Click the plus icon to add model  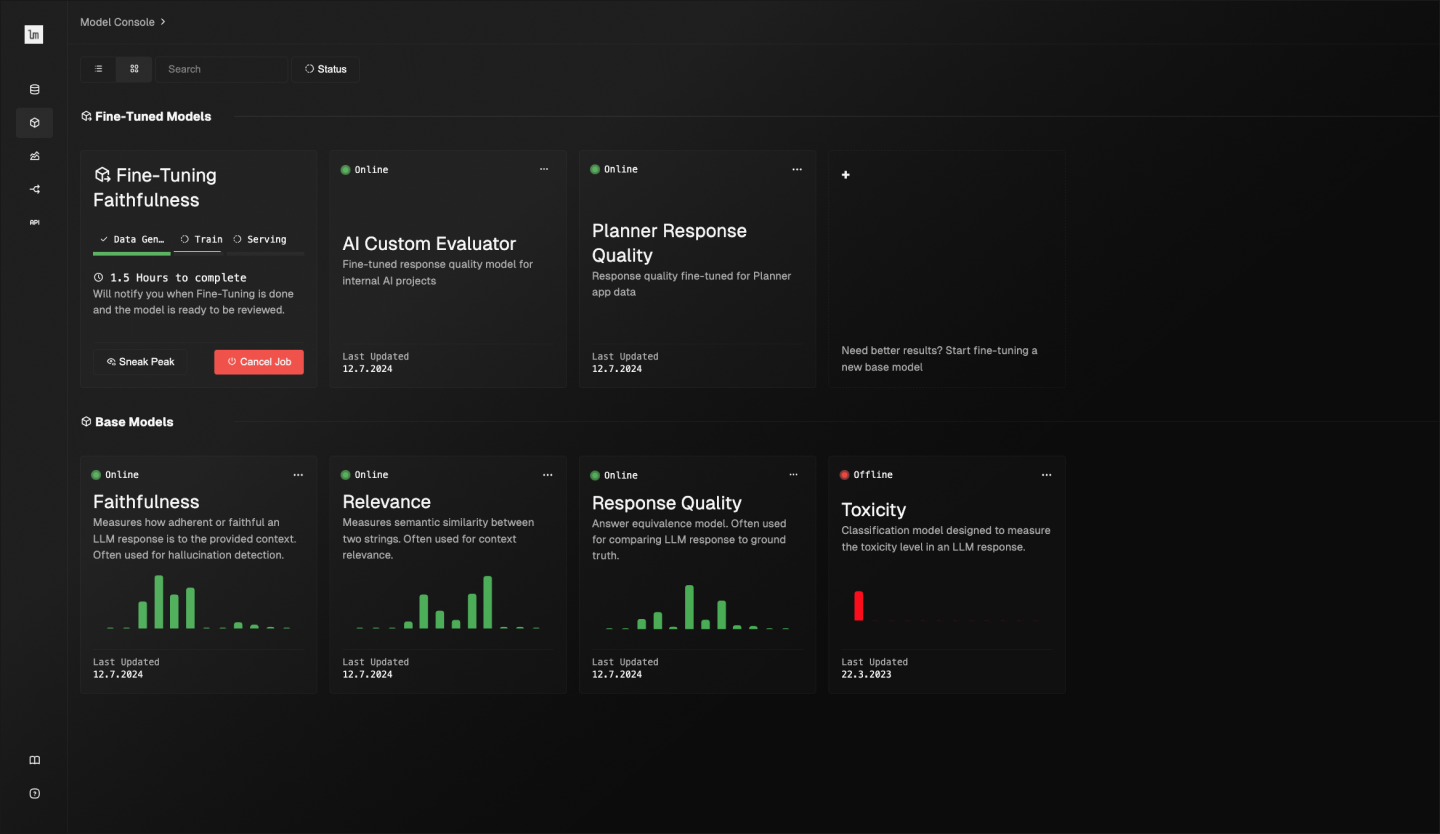(x=846, y=175)
